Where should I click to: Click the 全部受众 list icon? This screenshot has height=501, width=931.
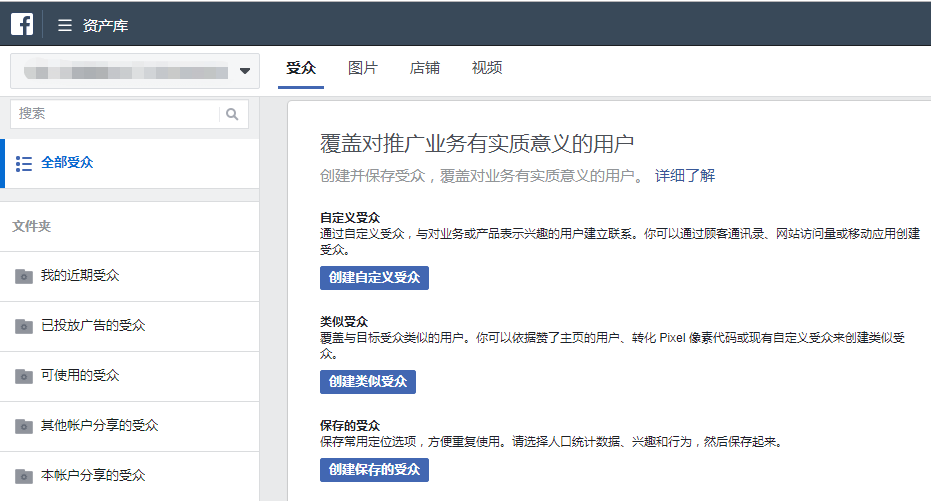25,163
